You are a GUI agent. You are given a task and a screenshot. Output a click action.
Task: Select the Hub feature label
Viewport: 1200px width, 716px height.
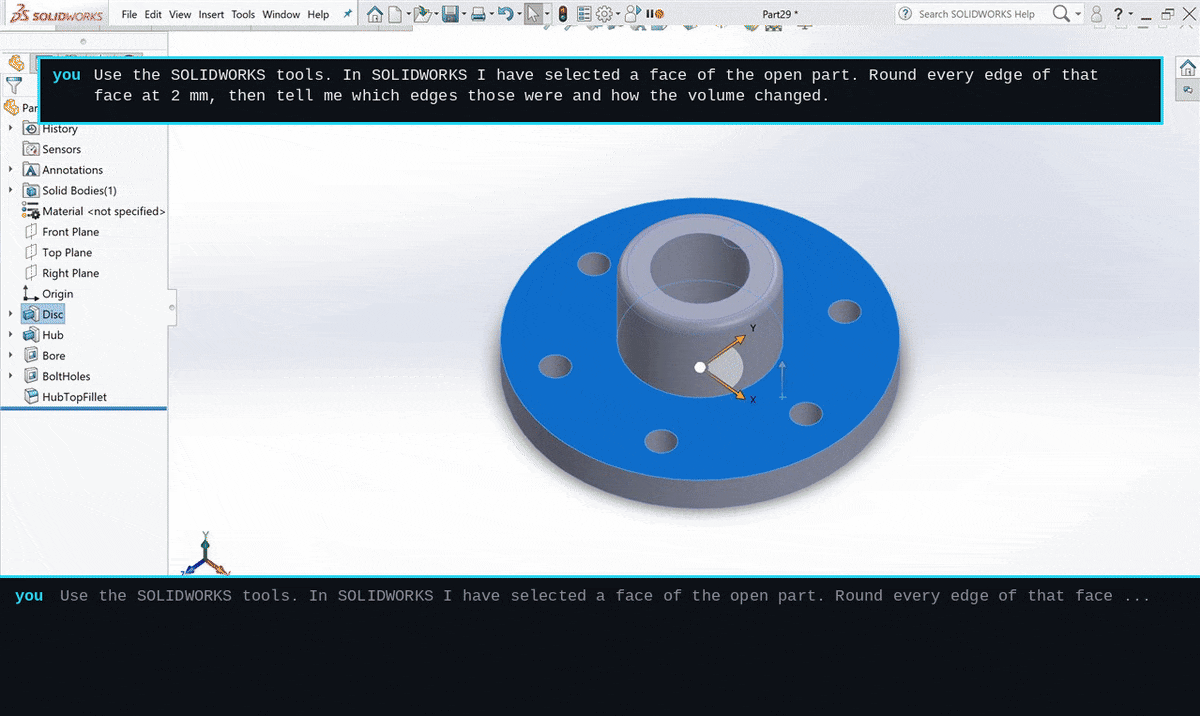tap(53, 335)
